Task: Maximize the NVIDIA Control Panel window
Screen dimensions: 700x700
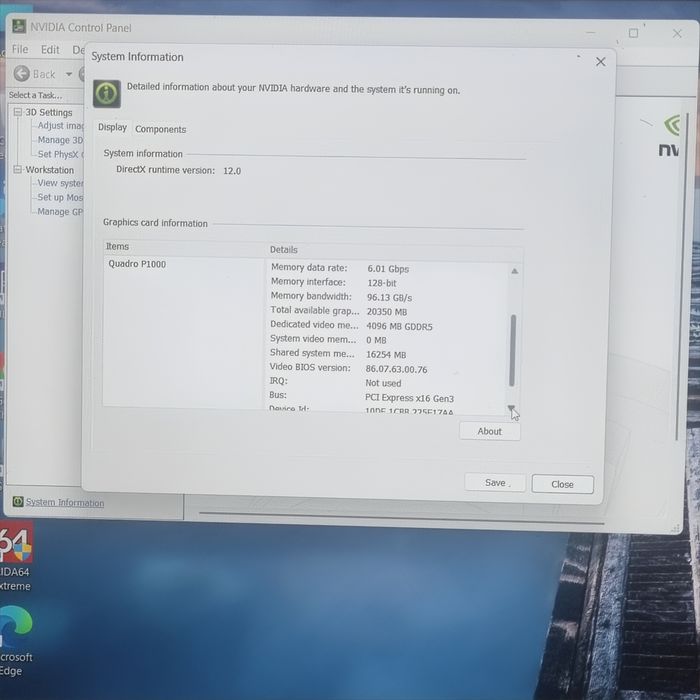Action: coord(633,33)
